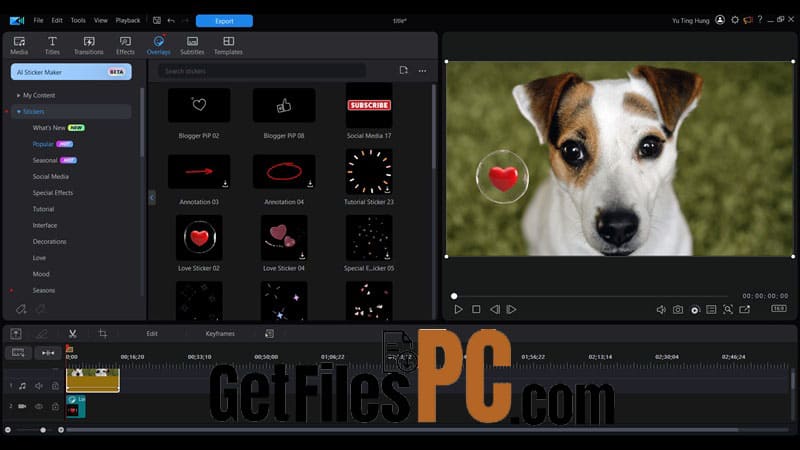Open the Effects room
The image size is (800, 450).
[x=125, y=45]
